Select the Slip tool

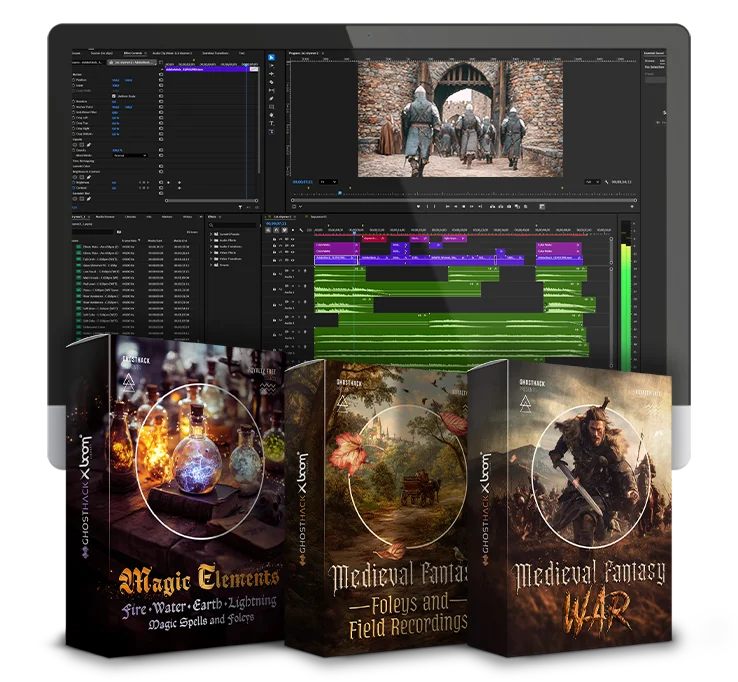(x=272, y=90)
